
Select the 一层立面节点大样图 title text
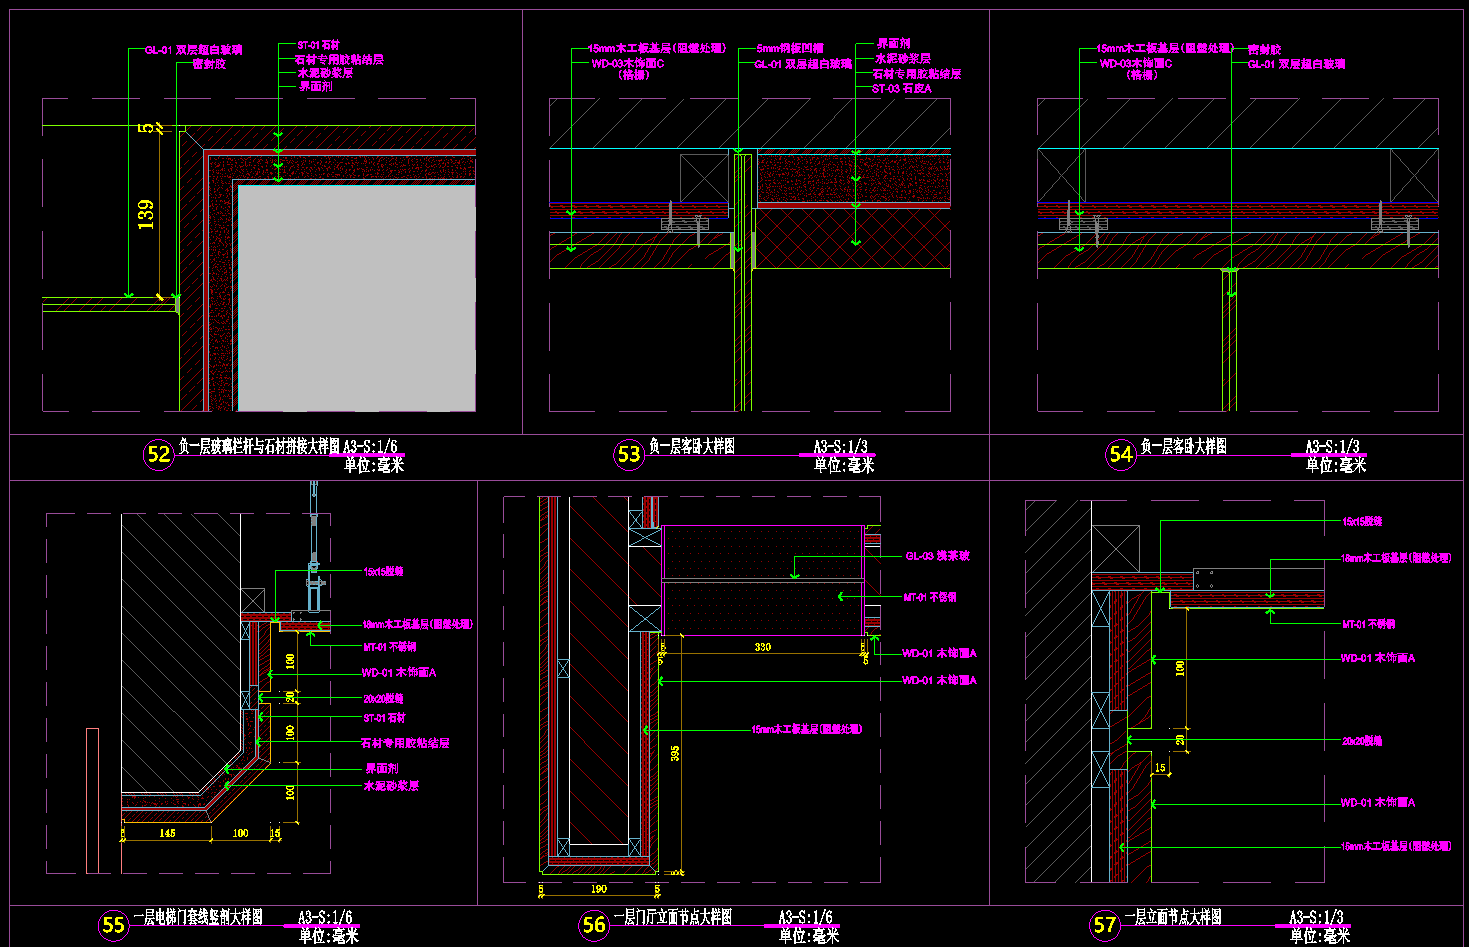click(1172, 917)
